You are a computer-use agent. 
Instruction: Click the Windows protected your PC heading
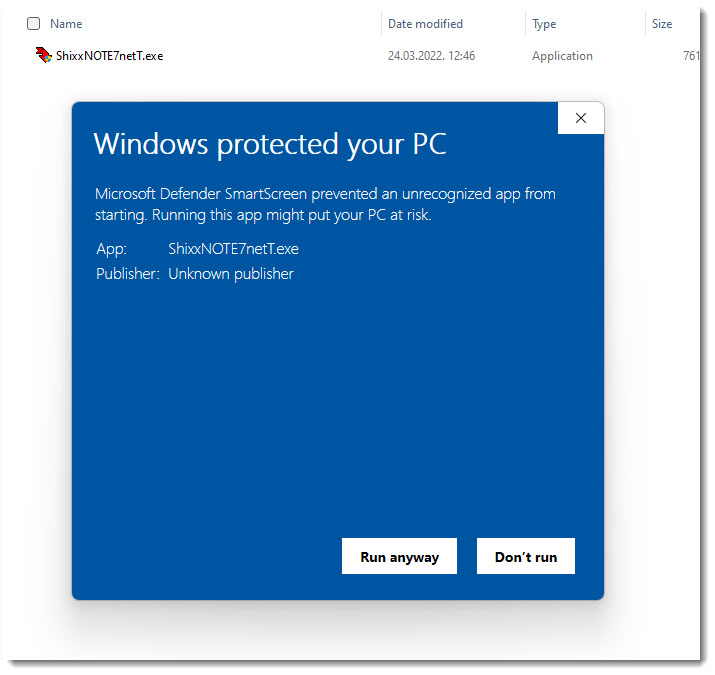(x=270, y=145)
